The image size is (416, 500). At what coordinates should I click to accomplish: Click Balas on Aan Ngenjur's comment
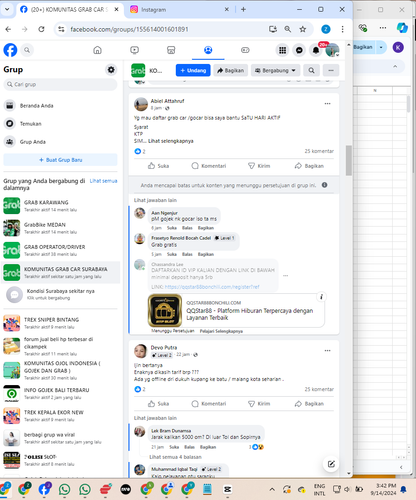tap(187, 228)
